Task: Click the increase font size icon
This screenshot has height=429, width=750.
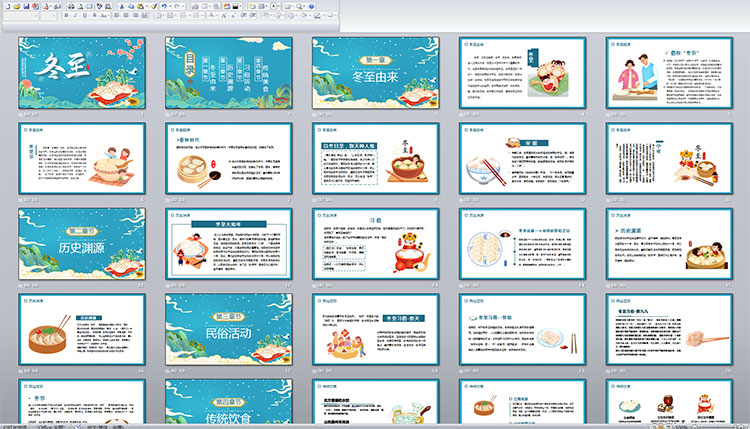Action: (224, 16)
